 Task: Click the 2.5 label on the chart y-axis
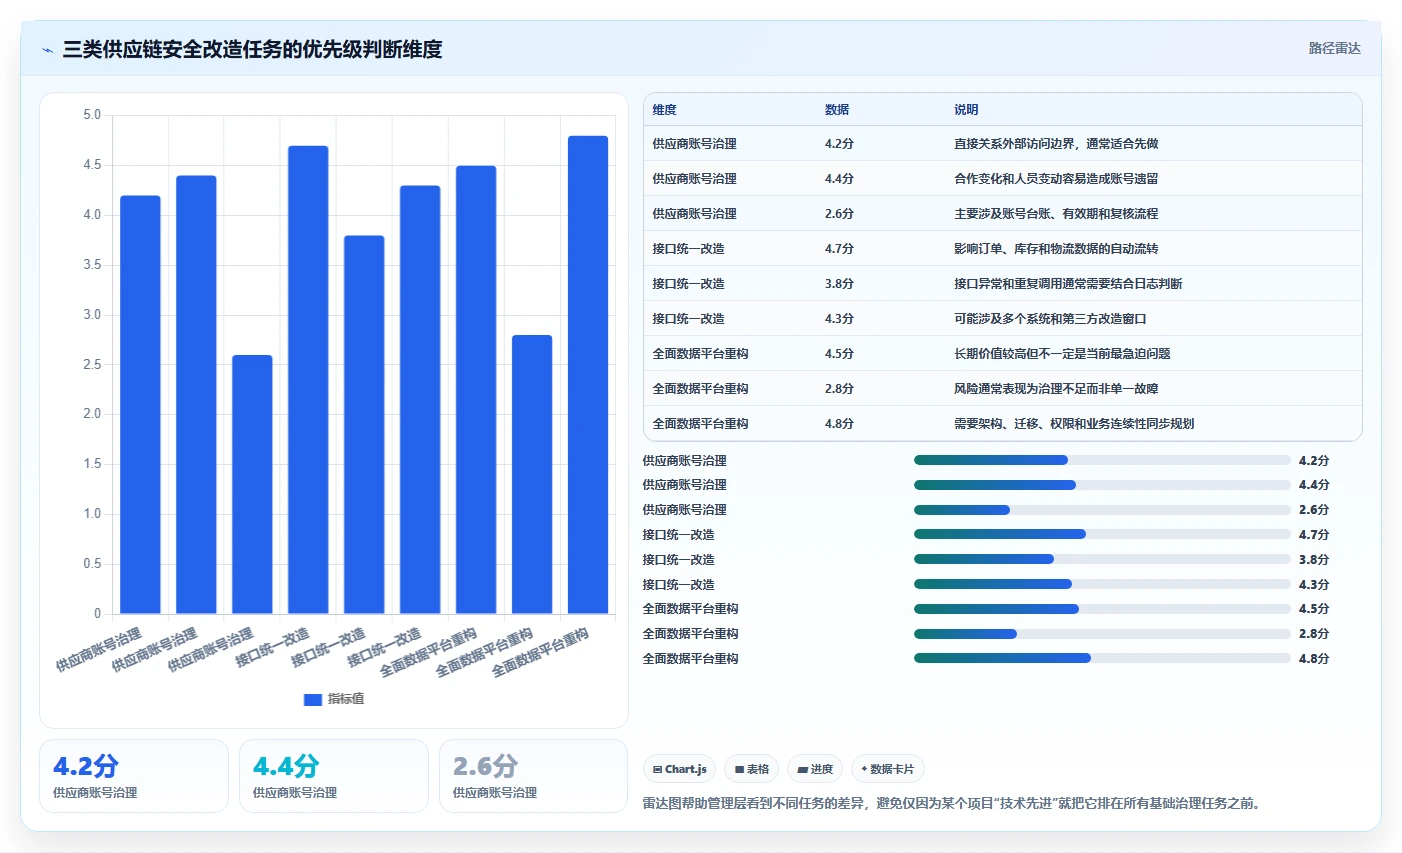[92, 365]
